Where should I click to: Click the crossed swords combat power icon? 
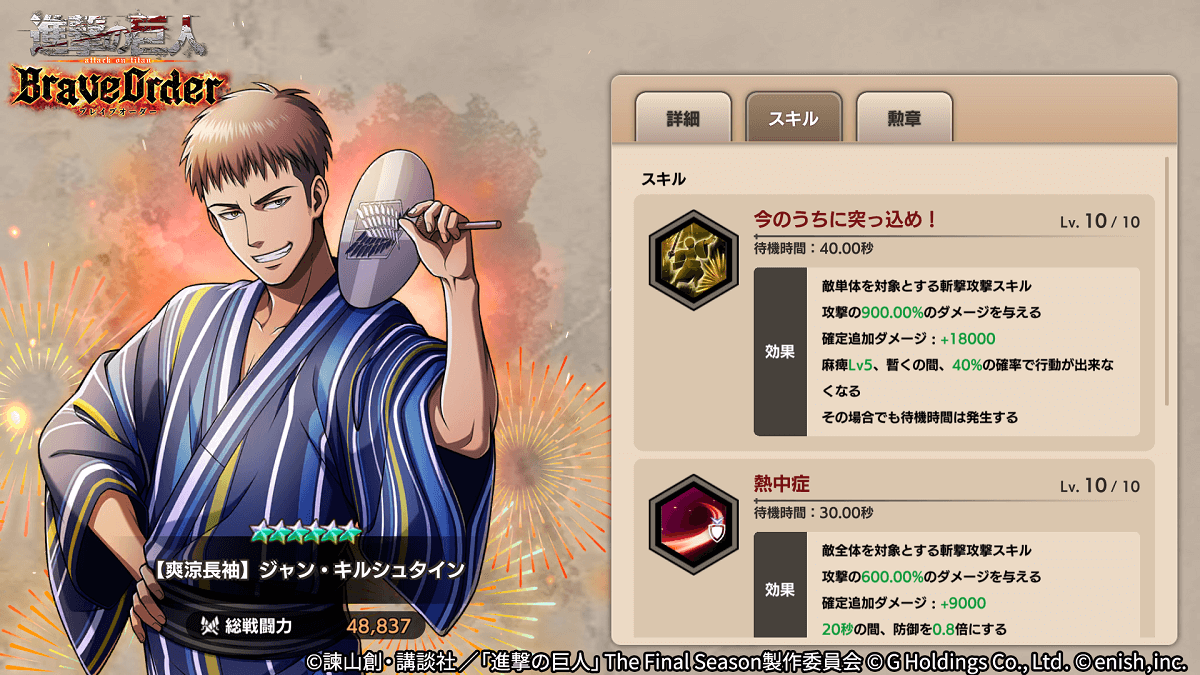point(210,627)
